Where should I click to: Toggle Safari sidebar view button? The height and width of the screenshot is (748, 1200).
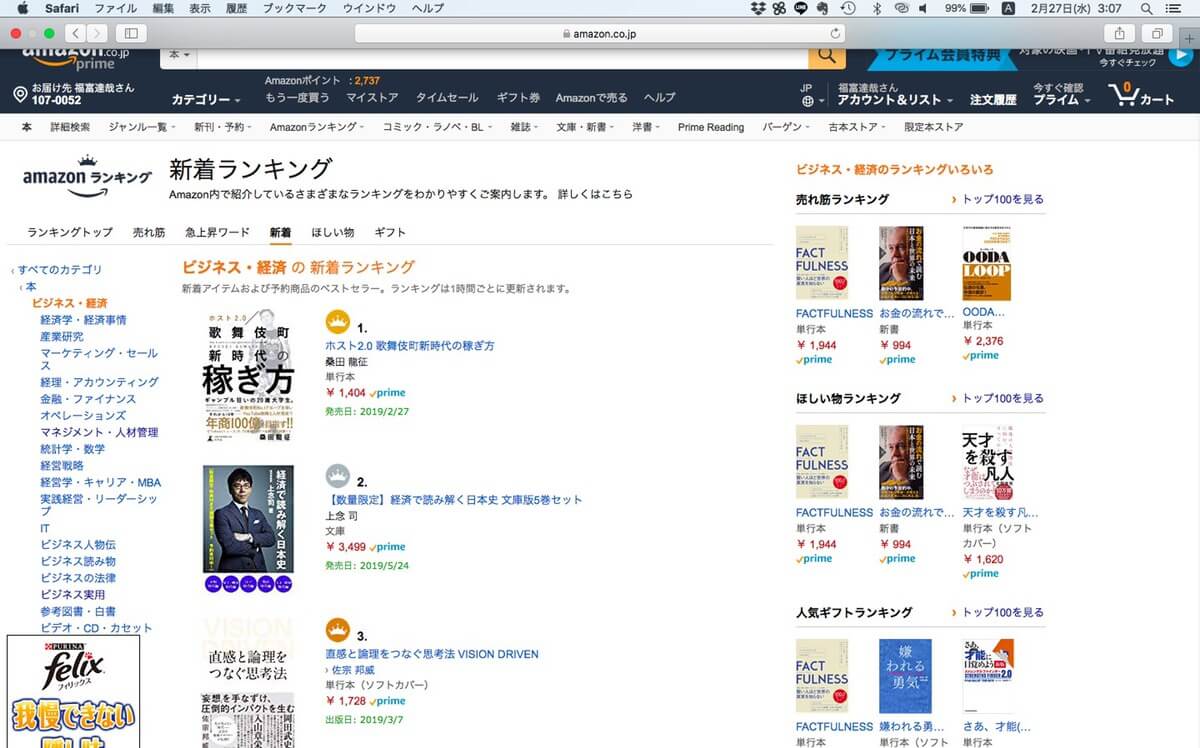tap(131, 34)
